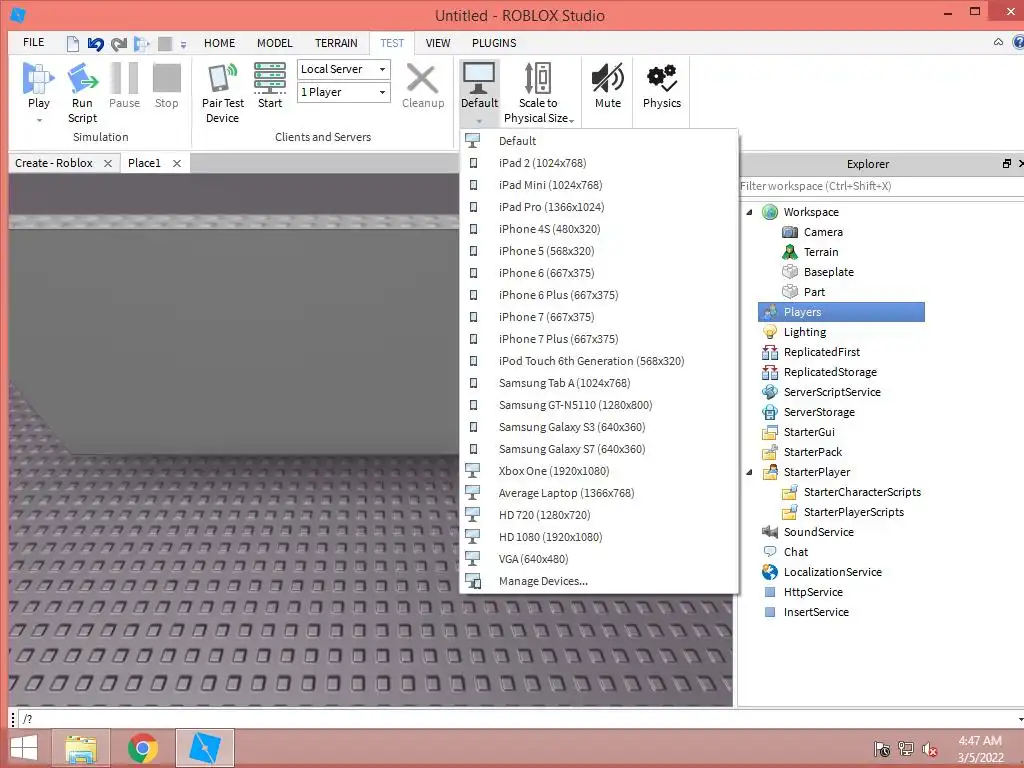Switch to the VIEW ribbon tab
The image size is (1024, 768).
438,43
